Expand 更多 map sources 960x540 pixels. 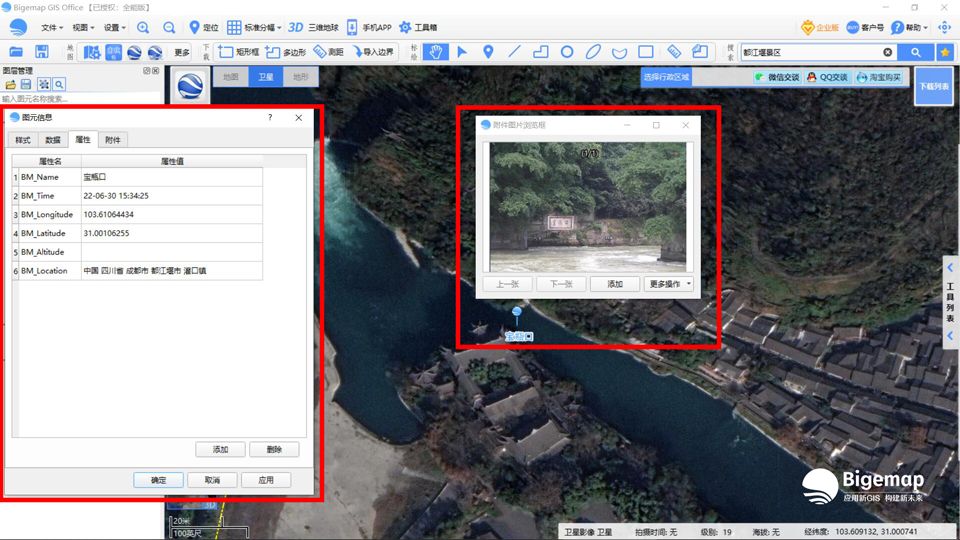182,53
